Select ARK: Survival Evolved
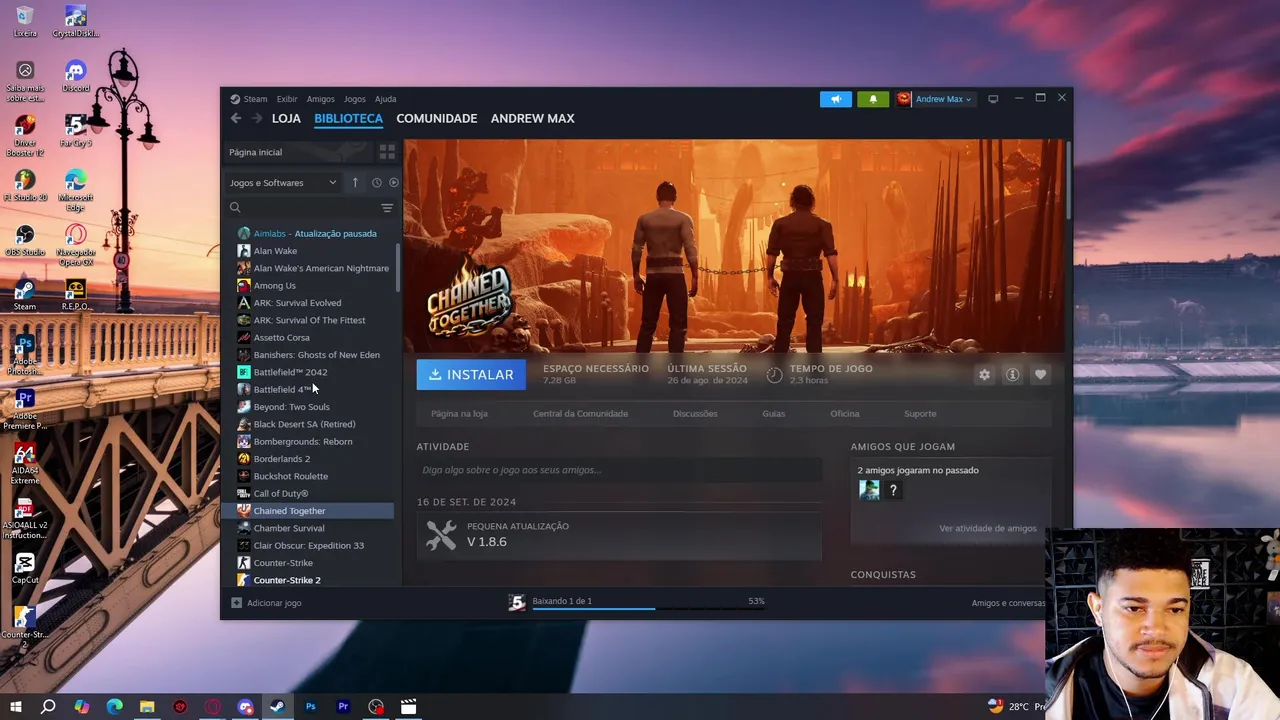The image size is (1280, 720). (x=315, y=303)
